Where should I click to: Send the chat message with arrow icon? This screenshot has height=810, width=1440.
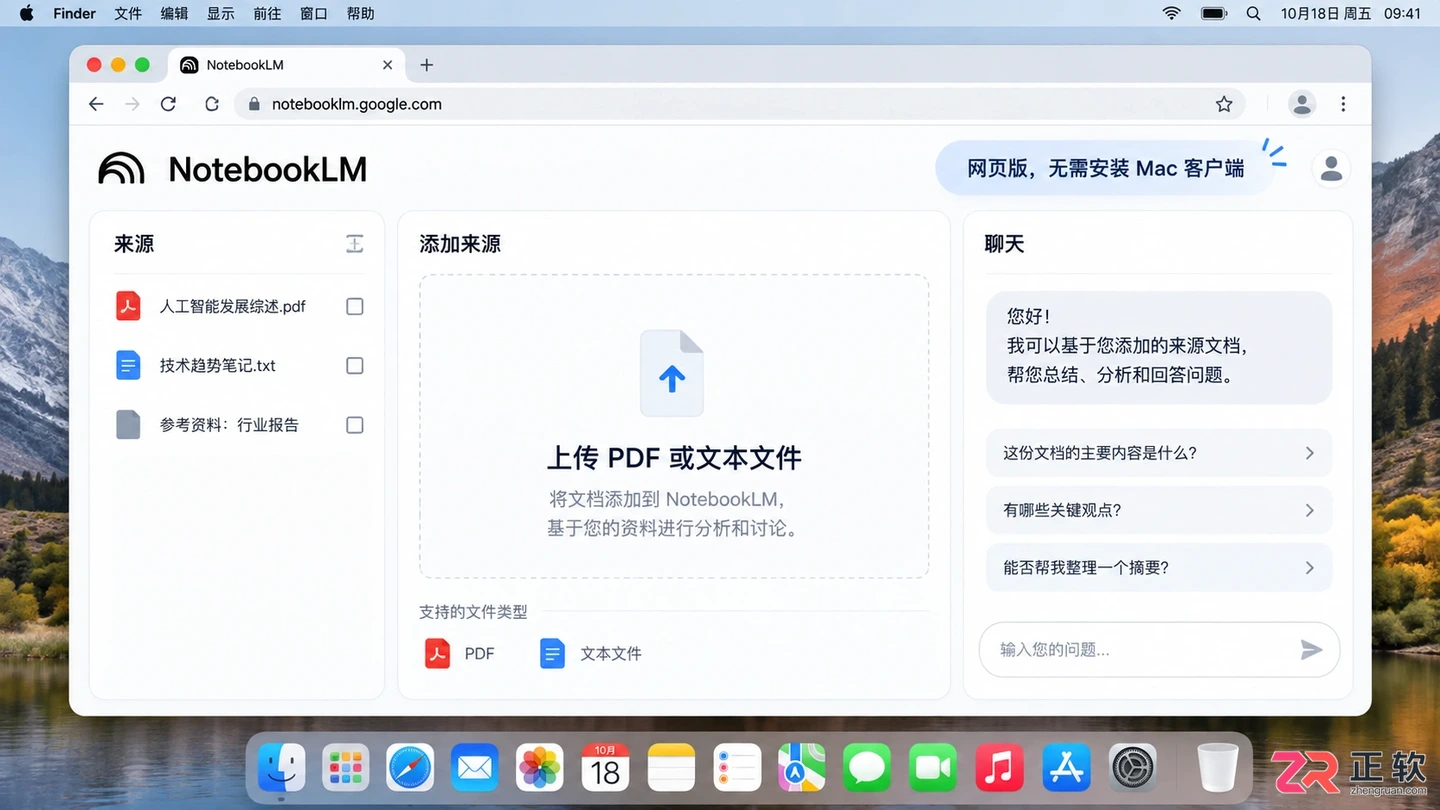1311,650
